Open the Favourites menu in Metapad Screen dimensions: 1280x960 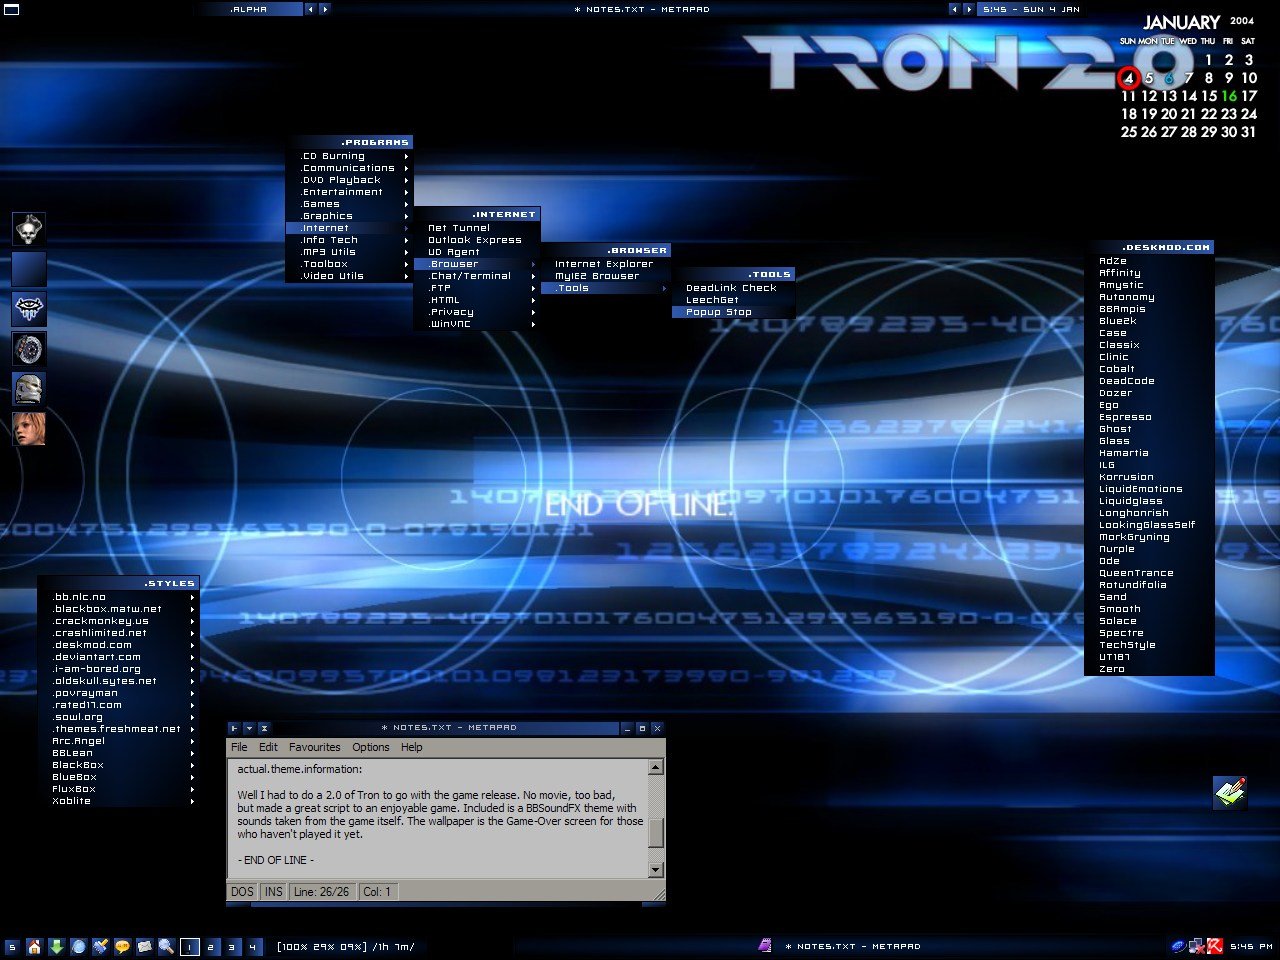(x=315, y=747)
